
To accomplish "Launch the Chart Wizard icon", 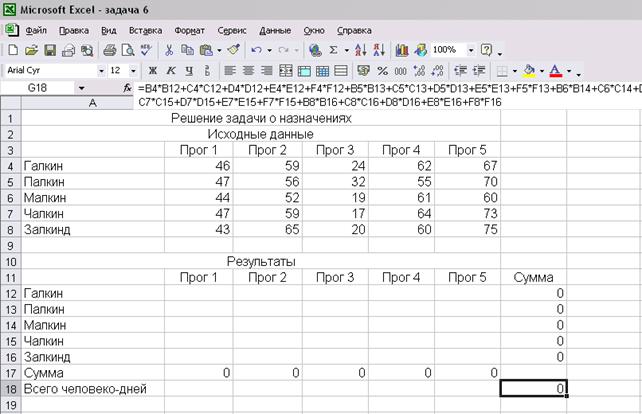I will tap(402, 49).
